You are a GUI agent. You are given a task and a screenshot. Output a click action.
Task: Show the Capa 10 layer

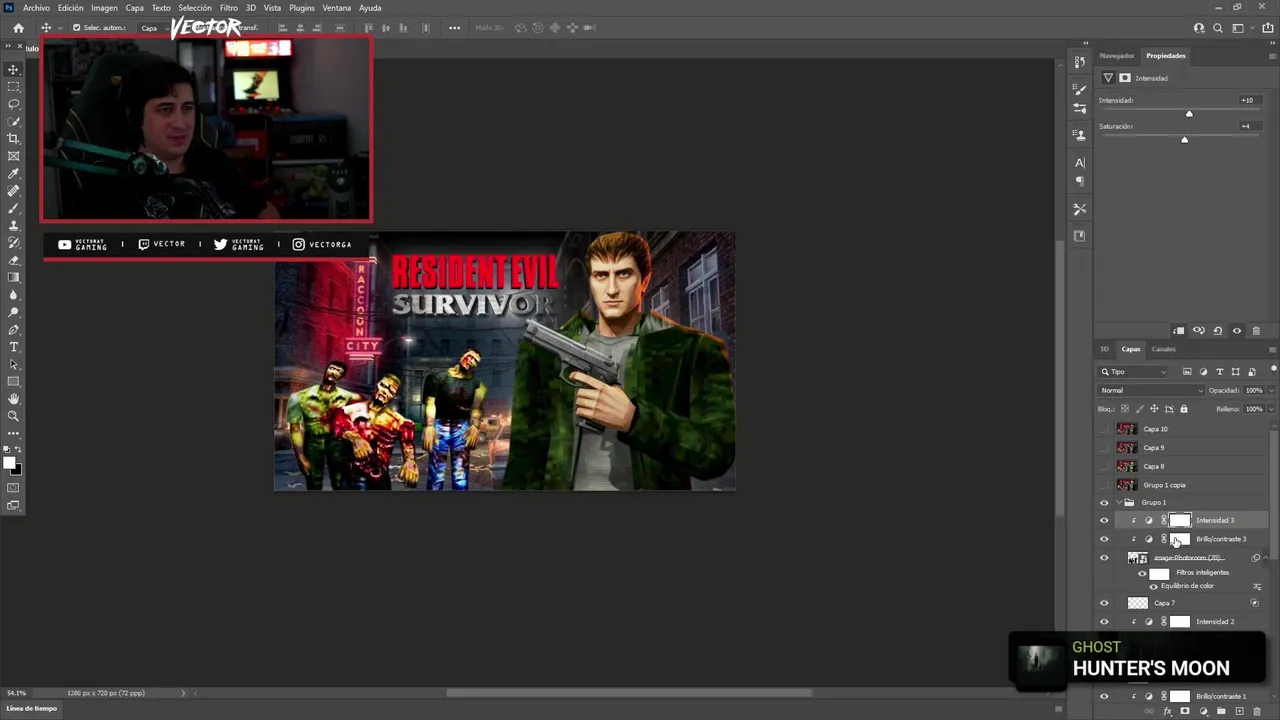pyautogui.click(x=1104, y=429)
